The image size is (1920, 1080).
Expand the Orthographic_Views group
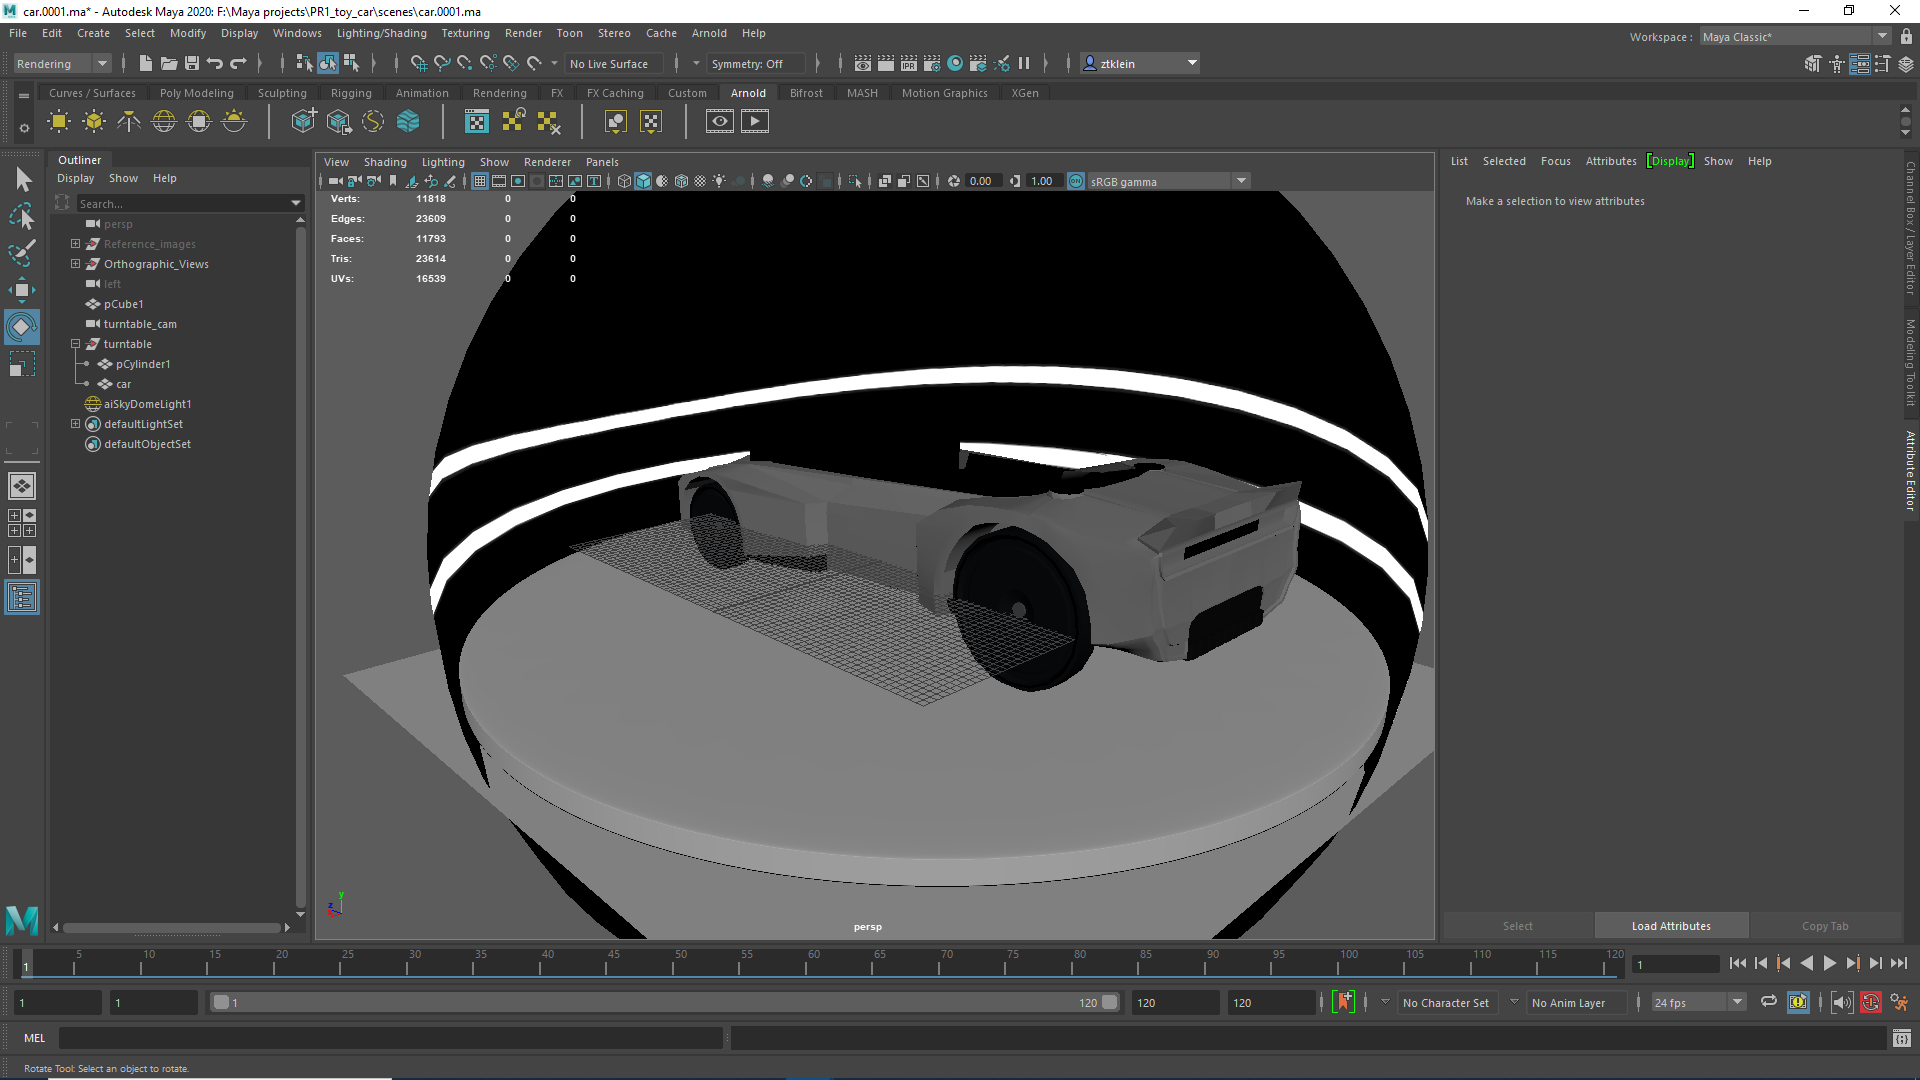(75, 264)
